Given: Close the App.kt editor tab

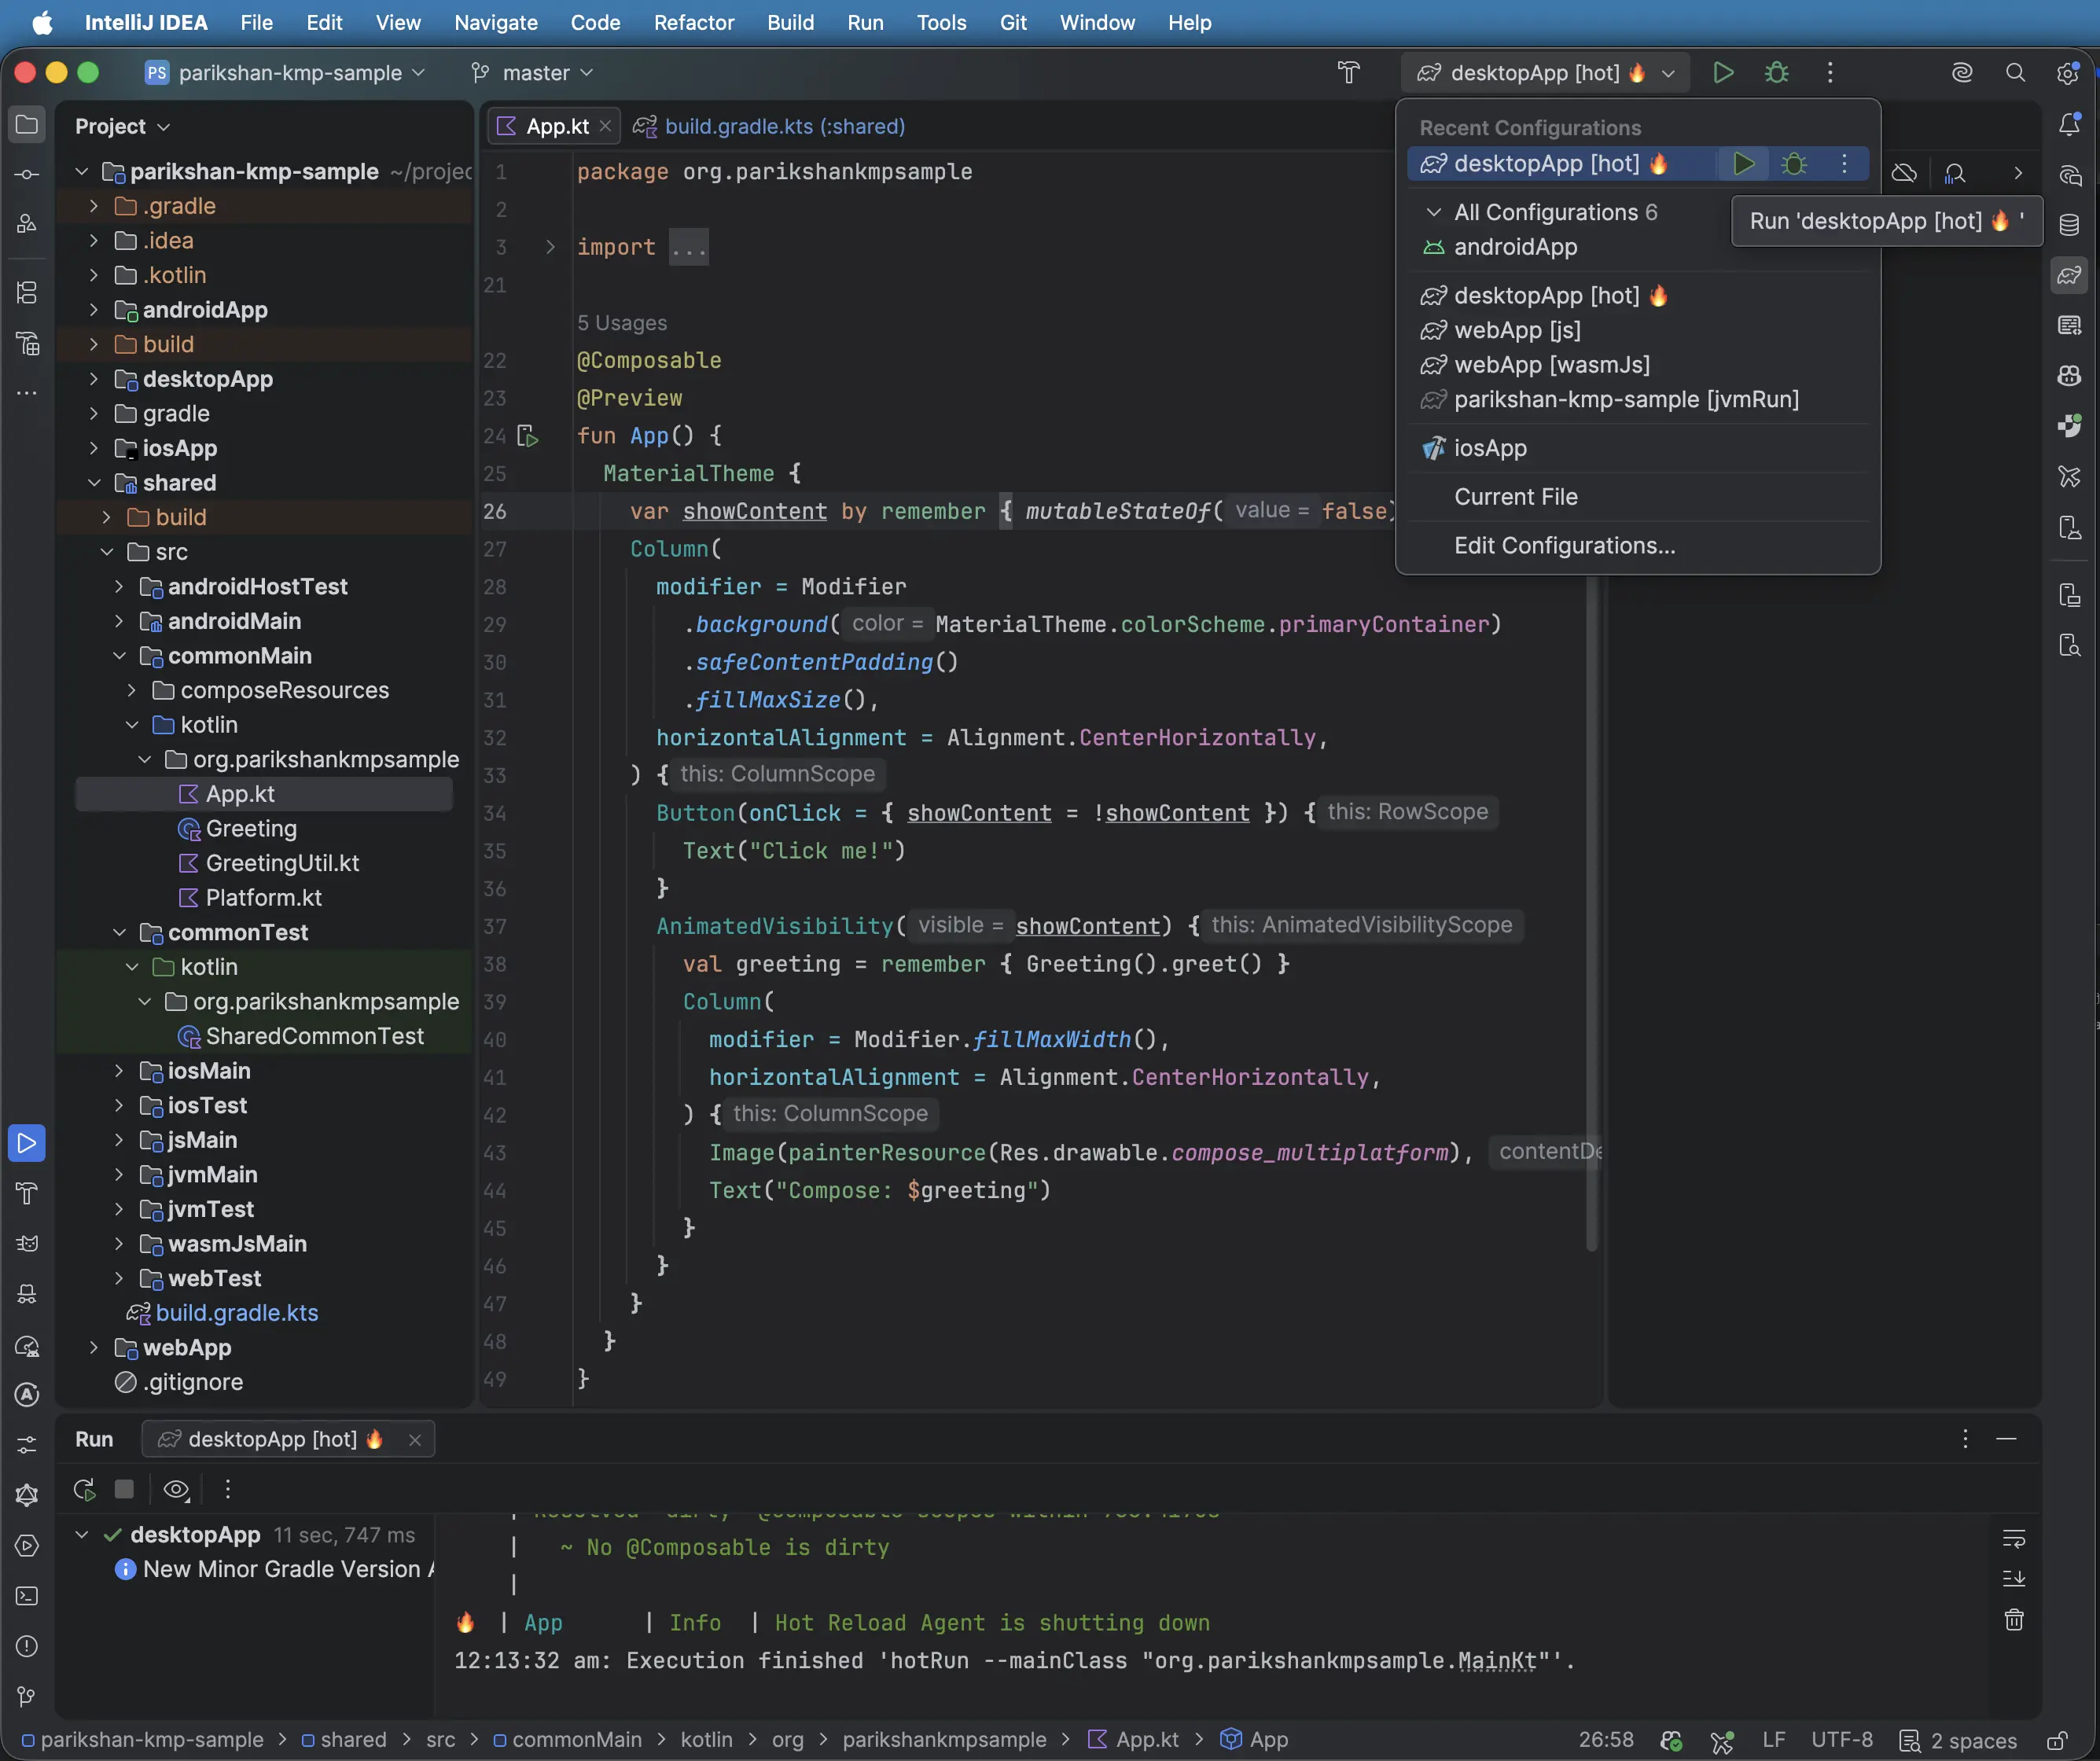Looking at the screenshot, I should [605, 126].
